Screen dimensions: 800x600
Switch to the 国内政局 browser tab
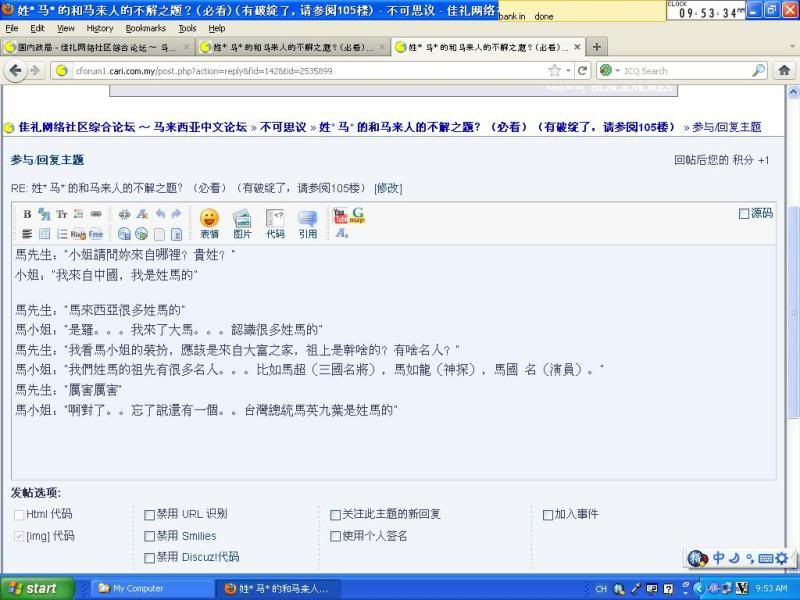click(x=95, y=47)
